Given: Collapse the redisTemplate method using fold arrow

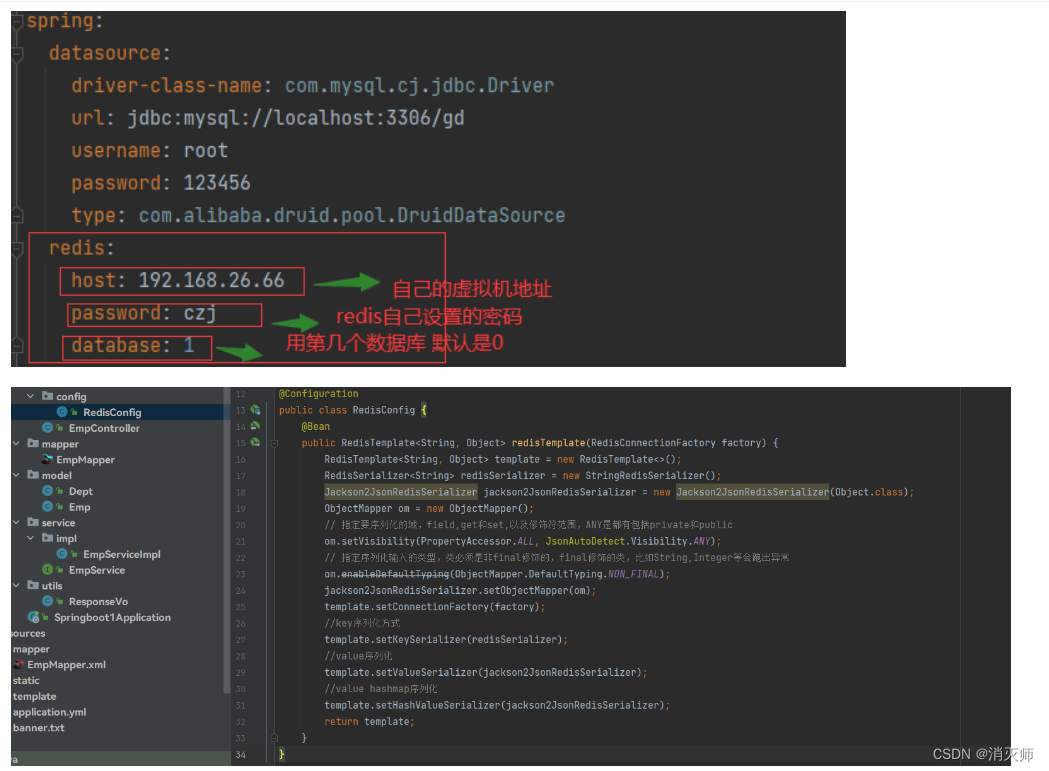Looking at the screenshot, I should 273,443.
